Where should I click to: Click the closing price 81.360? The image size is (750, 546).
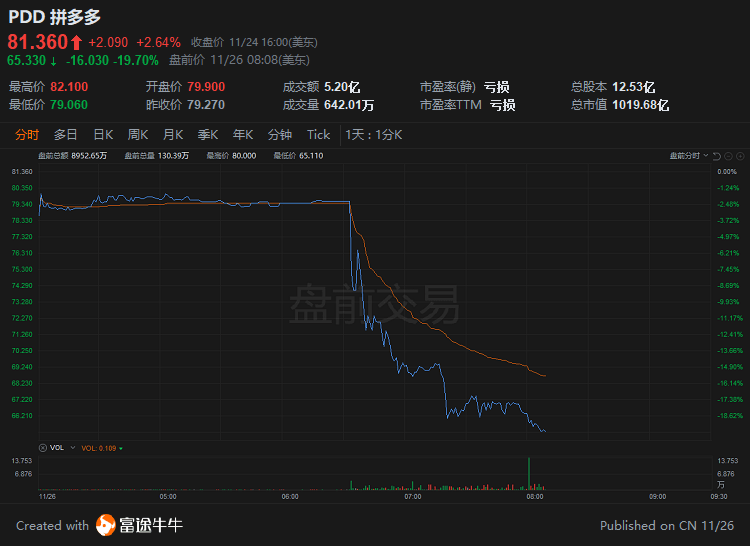(38, 42)
